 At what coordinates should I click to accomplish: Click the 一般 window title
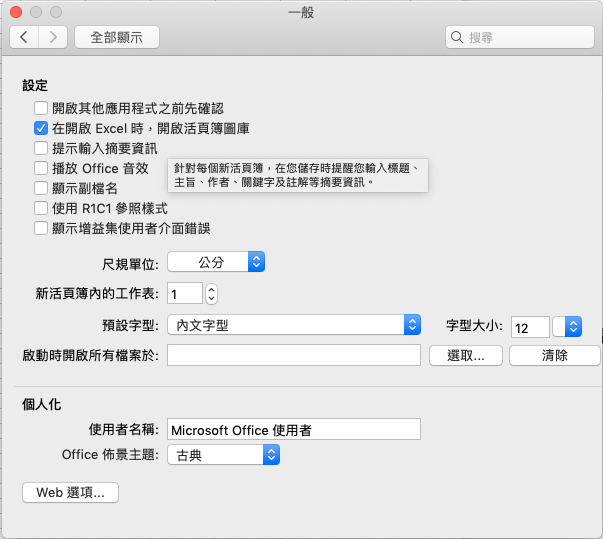[302, 12]
